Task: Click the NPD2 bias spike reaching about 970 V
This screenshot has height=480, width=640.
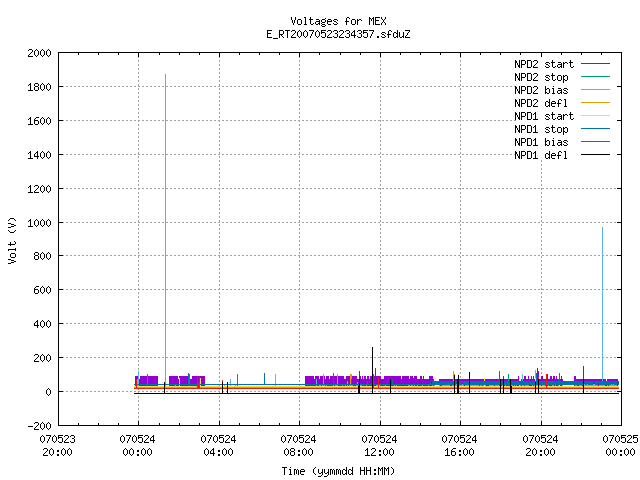Action: 602,302
